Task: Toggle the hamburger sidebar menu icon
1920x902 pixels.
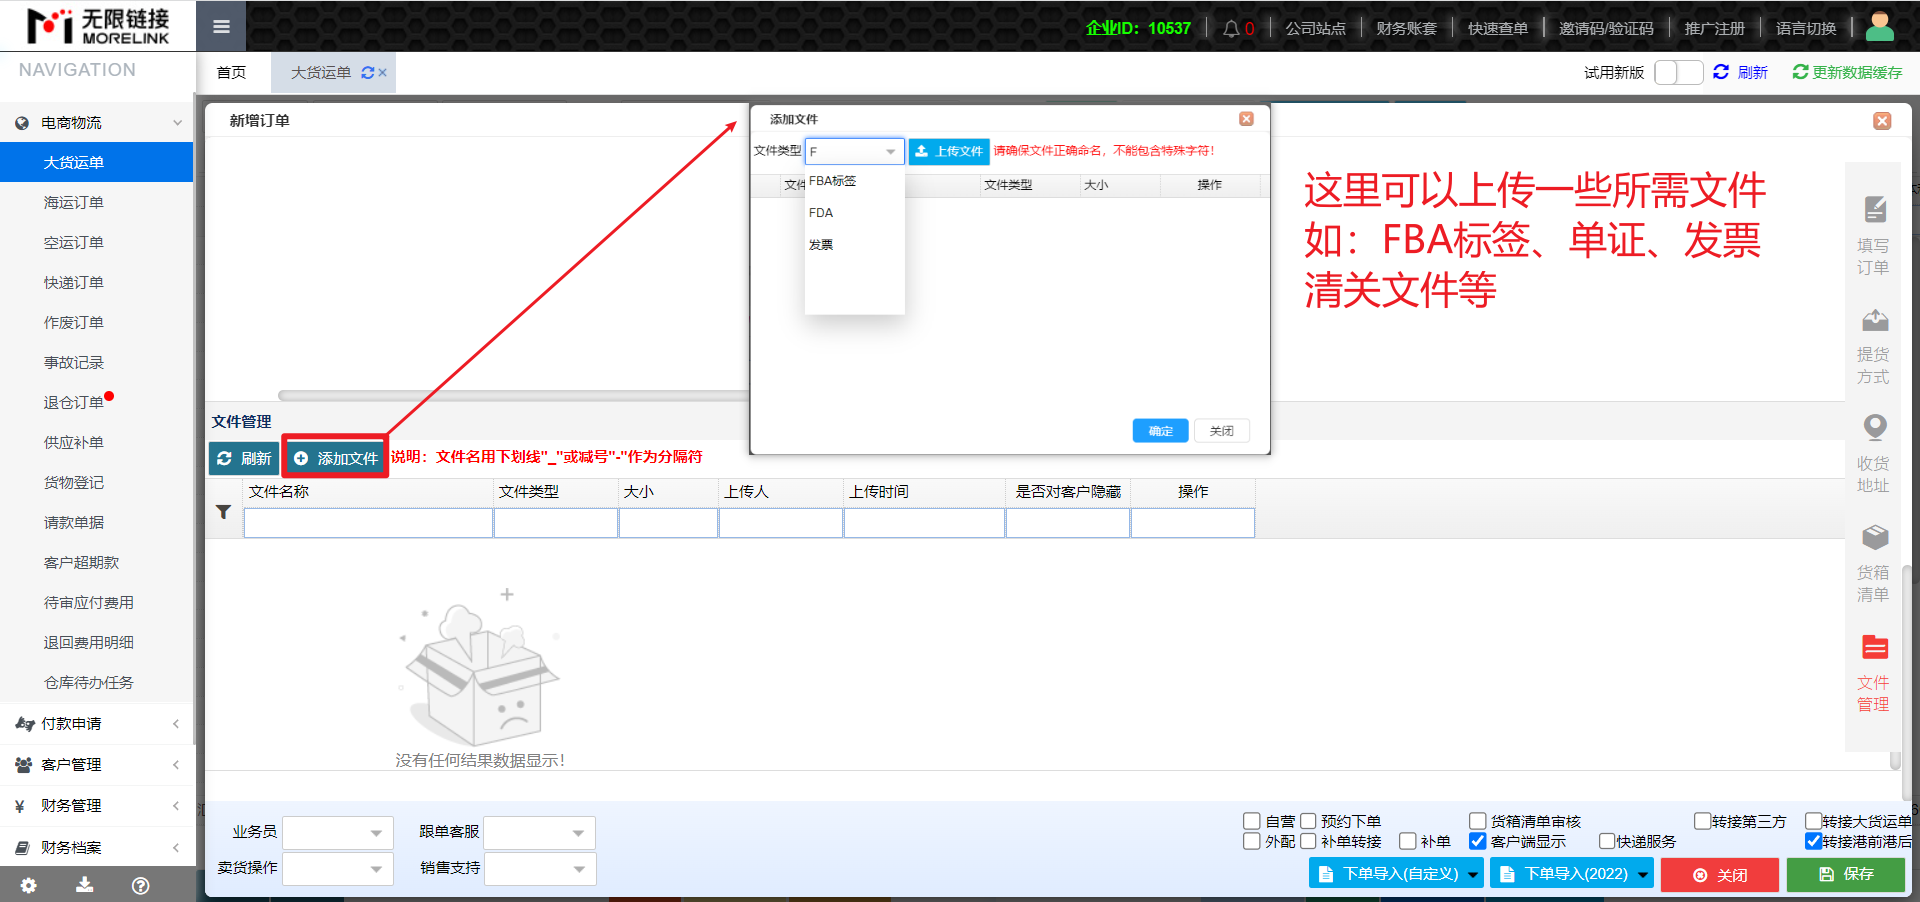Action: point(221,27)
